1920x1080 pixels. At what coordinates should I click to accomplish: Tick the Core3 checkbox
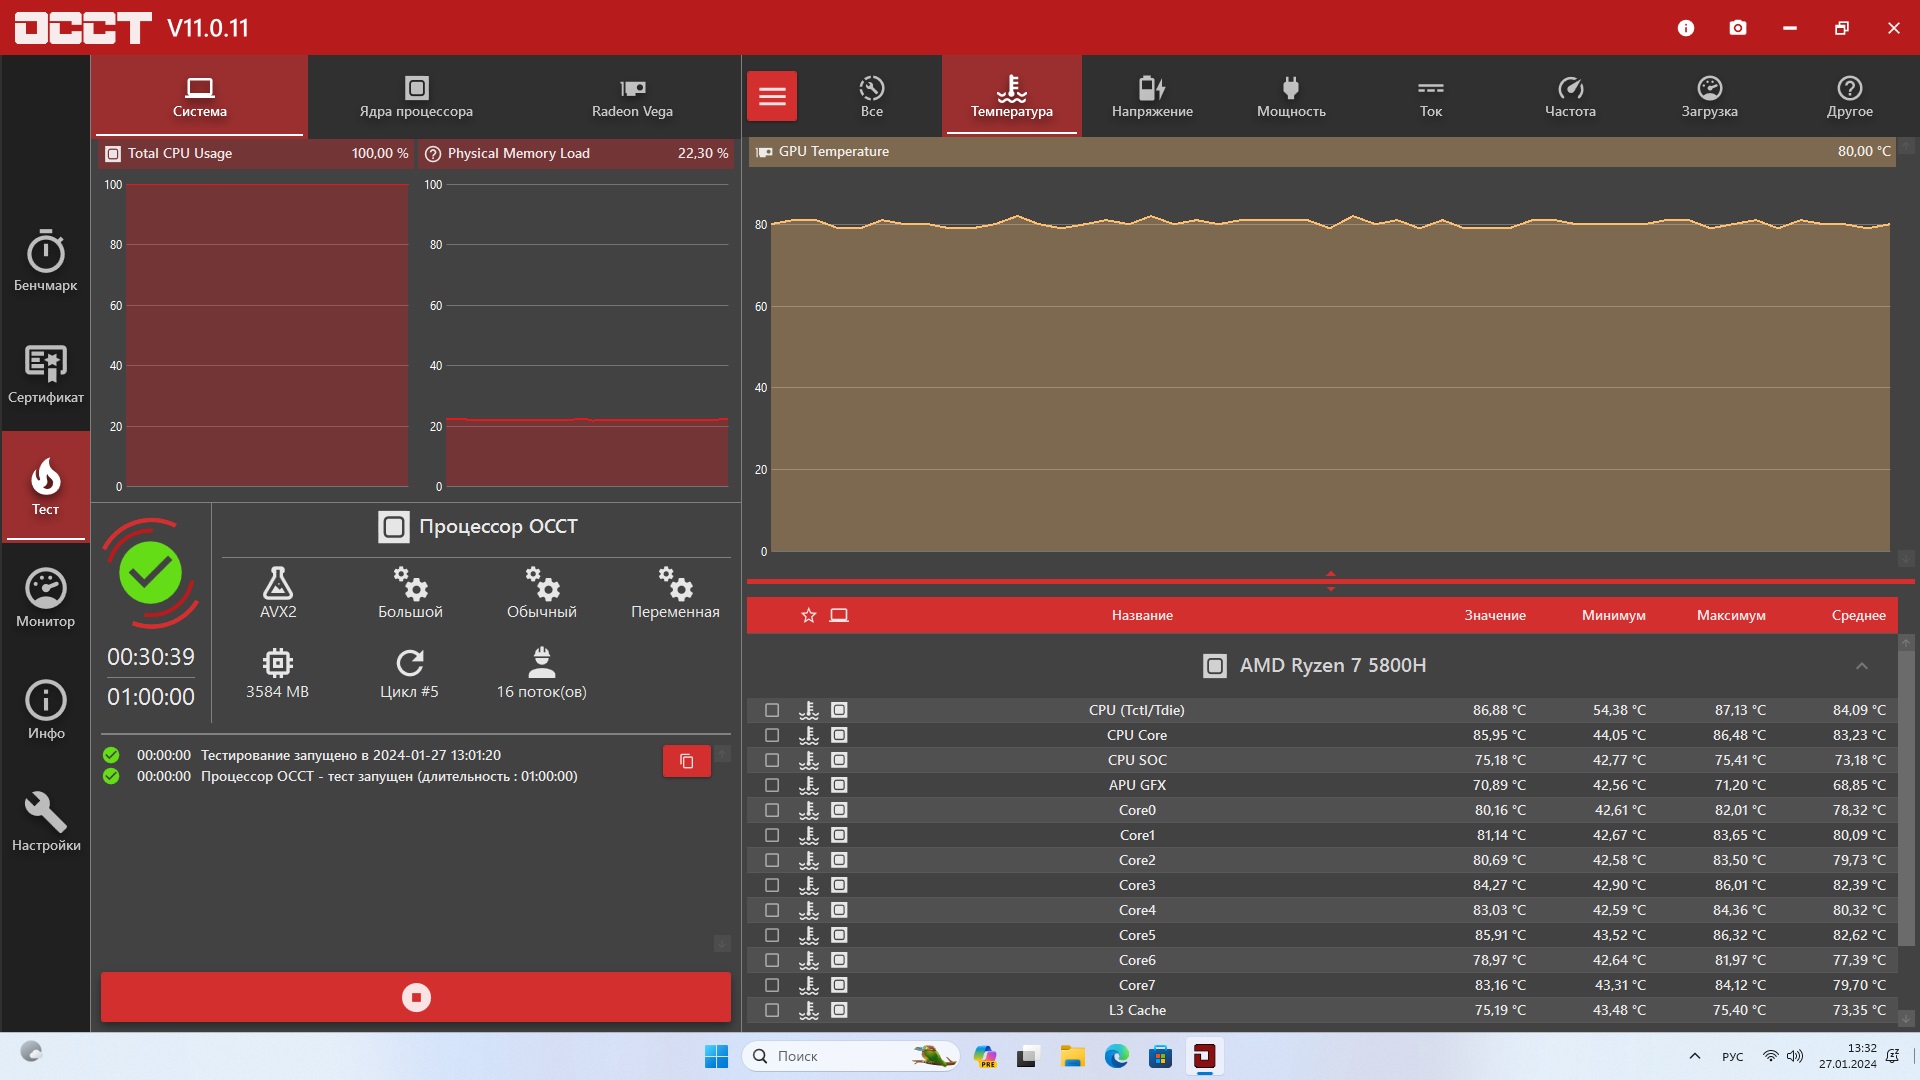(x=772, y=885)
